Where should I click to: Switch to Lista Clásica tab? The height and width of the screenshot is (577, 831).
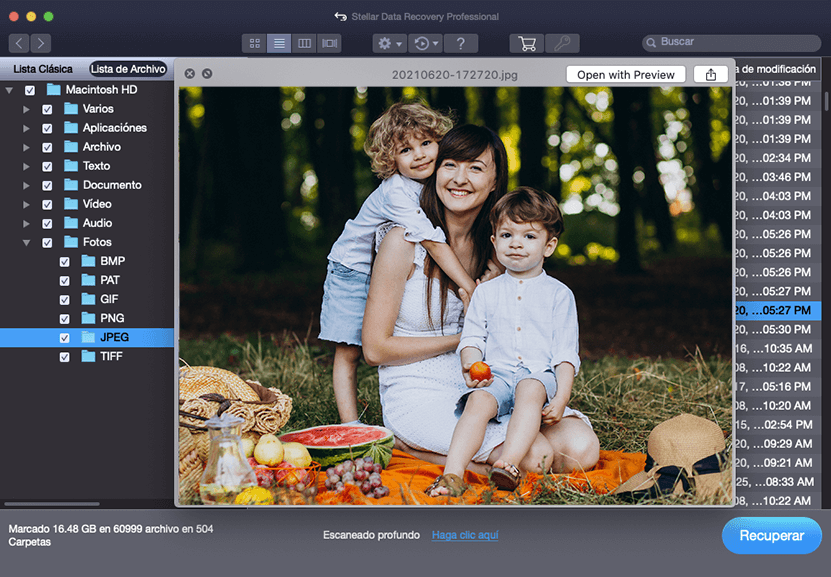coord(43,69)
